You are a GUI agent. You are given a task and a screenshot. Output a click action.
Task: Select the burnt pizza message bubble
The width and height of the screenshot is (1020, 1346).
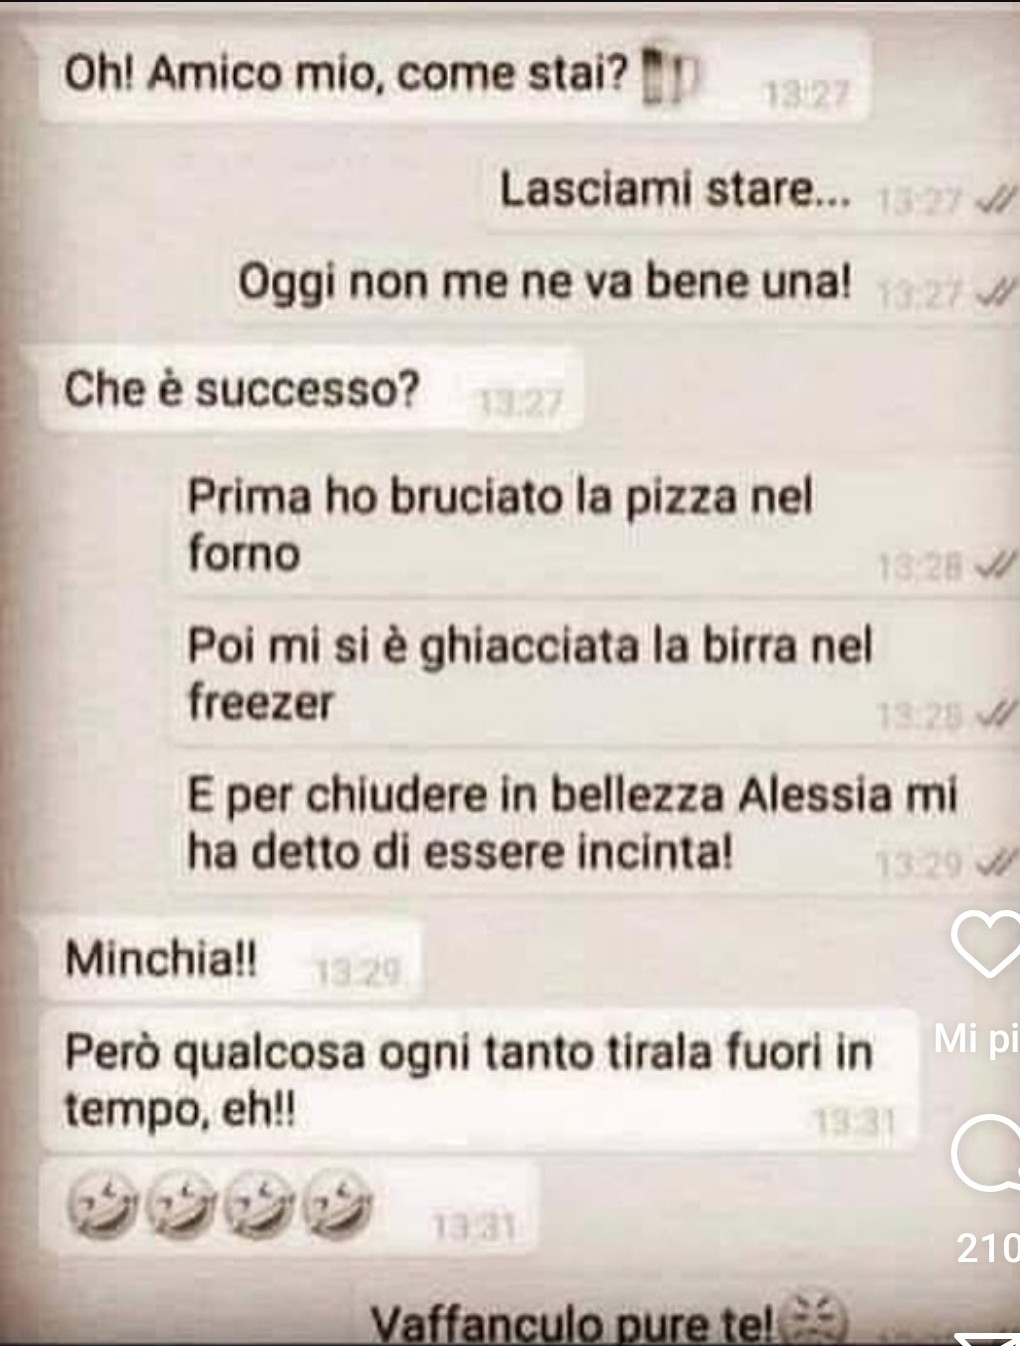point(594,528)
